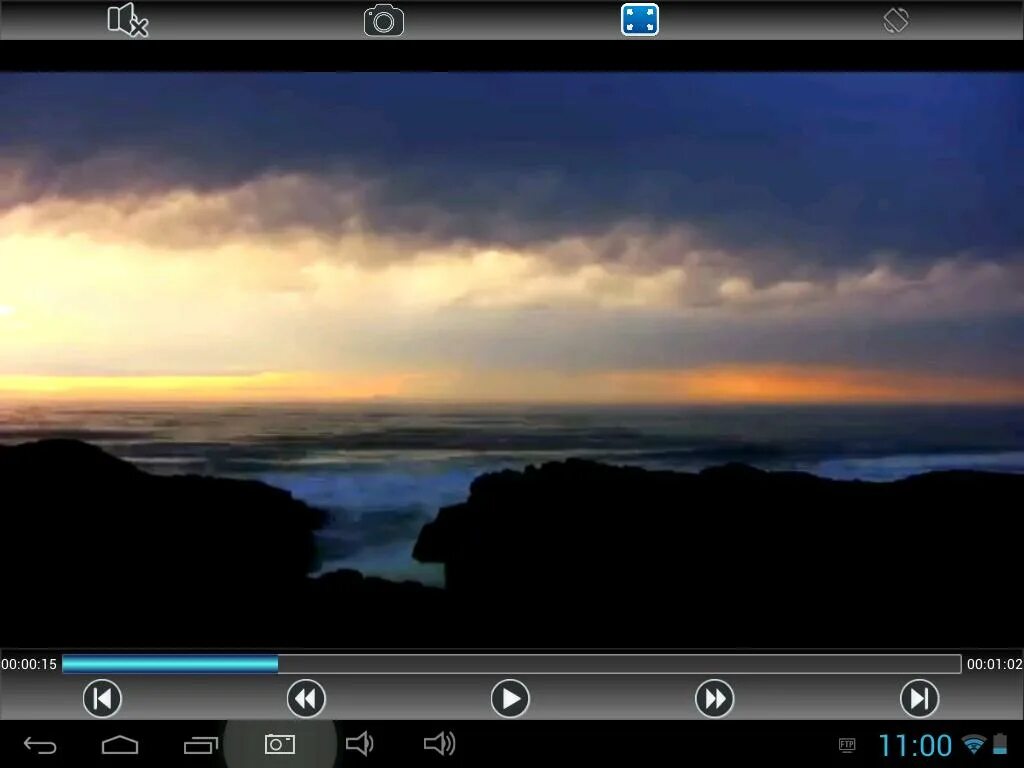Seek within the video progress bar
The width and height of the screenshot is (1024, 768).
[511, 664]
